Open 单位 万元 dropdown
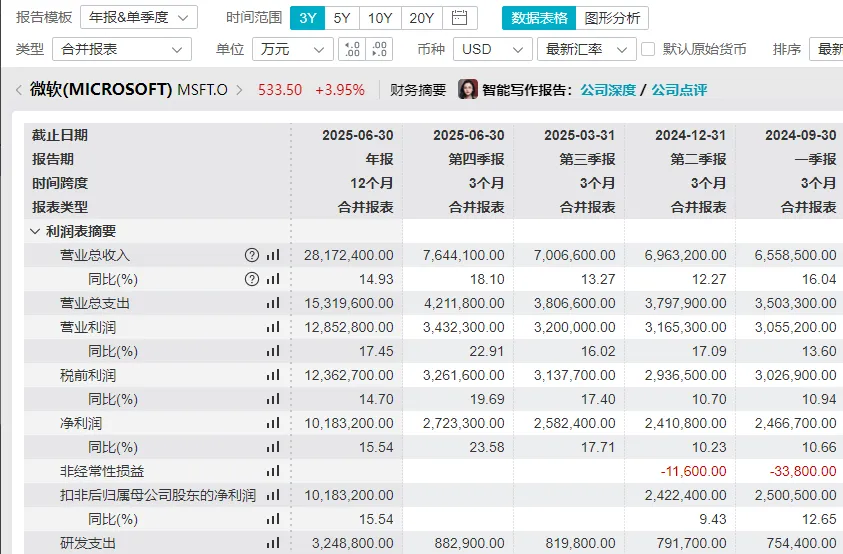Image resolution: width=843 pixels, height=554 pixels. [x=292, y=49]
